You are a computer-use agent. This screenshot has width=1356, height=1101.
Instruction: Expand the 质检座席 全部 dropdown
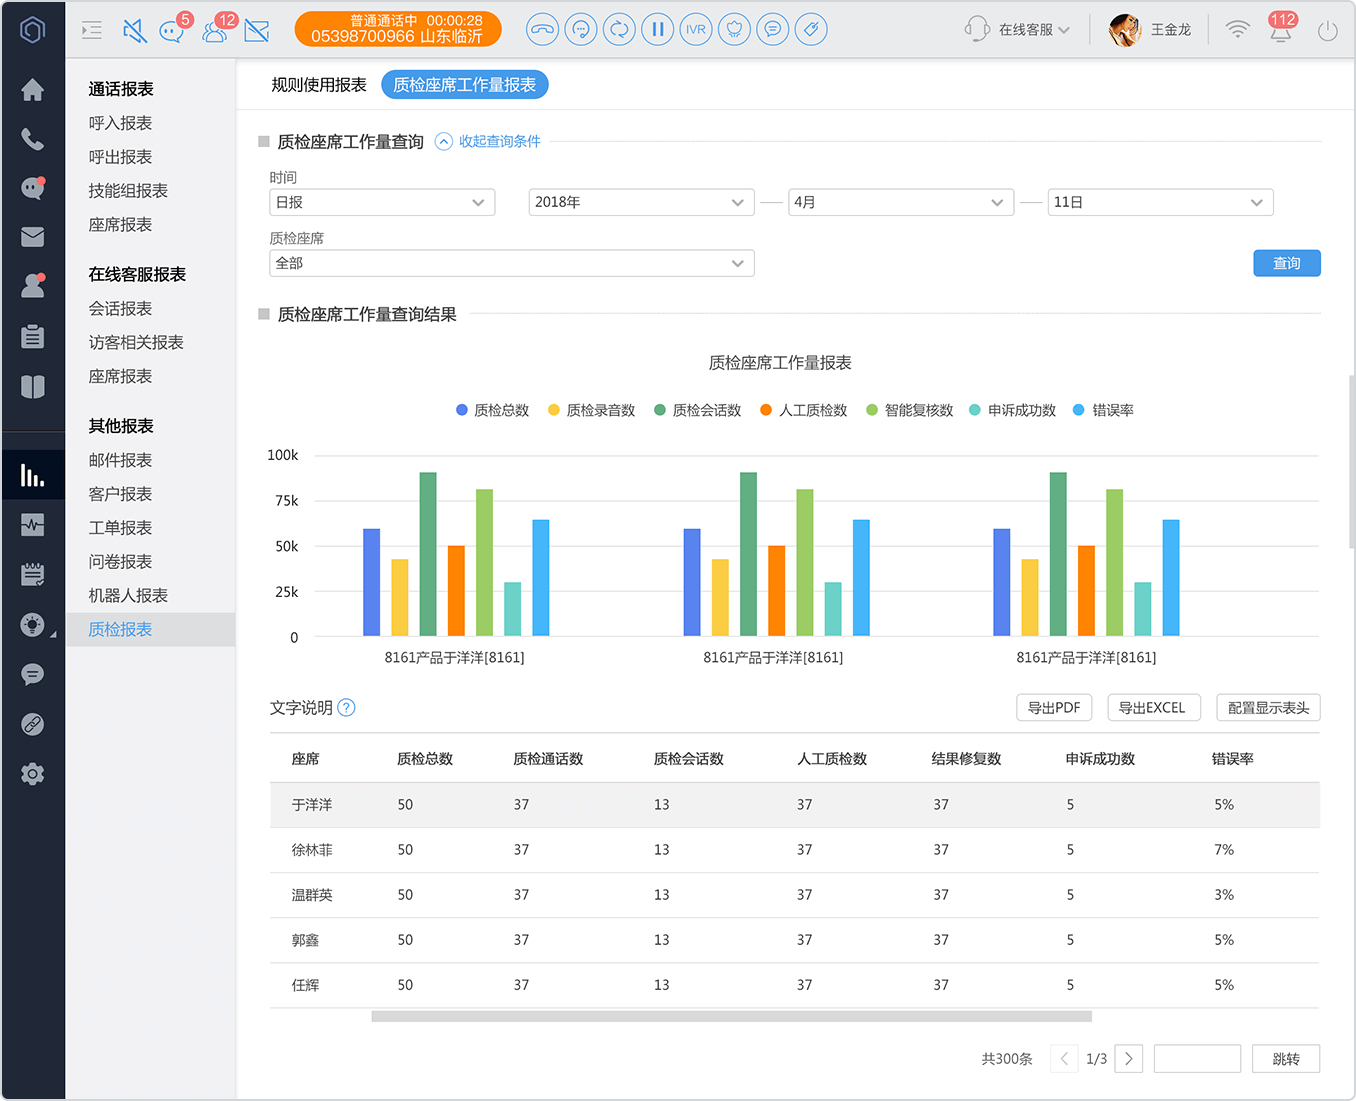512,263
